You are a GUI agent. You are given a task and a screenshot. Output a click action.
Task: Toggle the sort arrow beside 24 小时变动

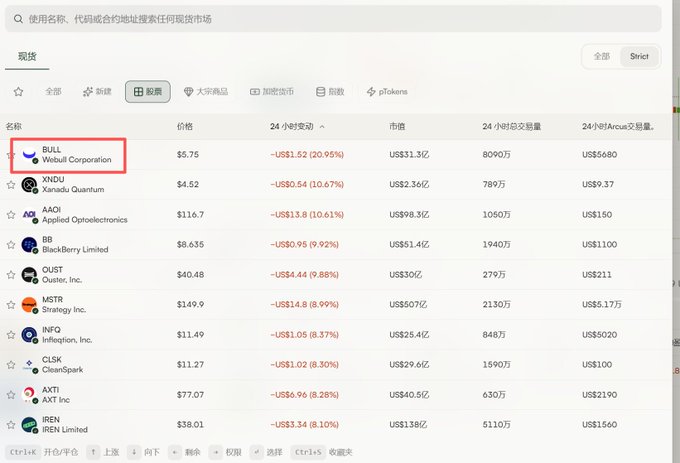[322, 127]
